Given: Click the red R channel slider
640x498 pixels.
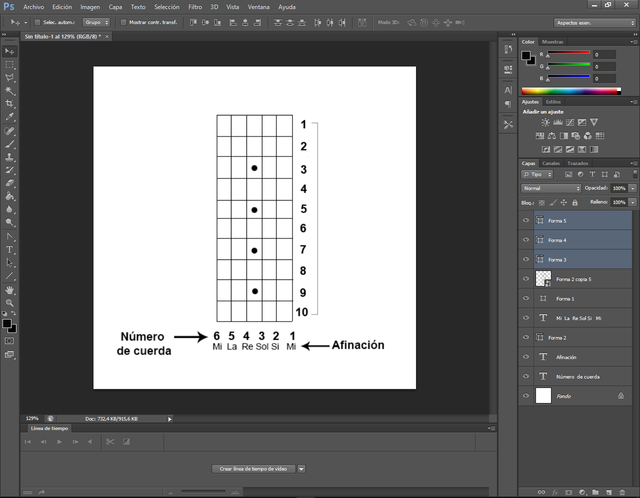Looking at the screenshot, I should click(x=568, y=54).
